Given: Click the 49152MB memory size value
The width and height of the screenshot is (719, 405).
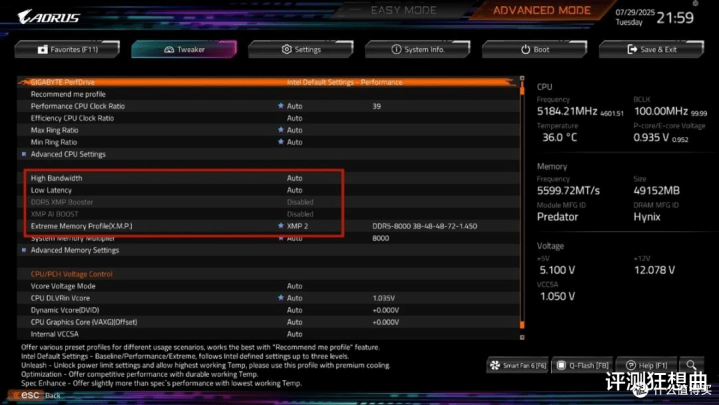Looking at the screenshot, I should [x=656, y=190].
